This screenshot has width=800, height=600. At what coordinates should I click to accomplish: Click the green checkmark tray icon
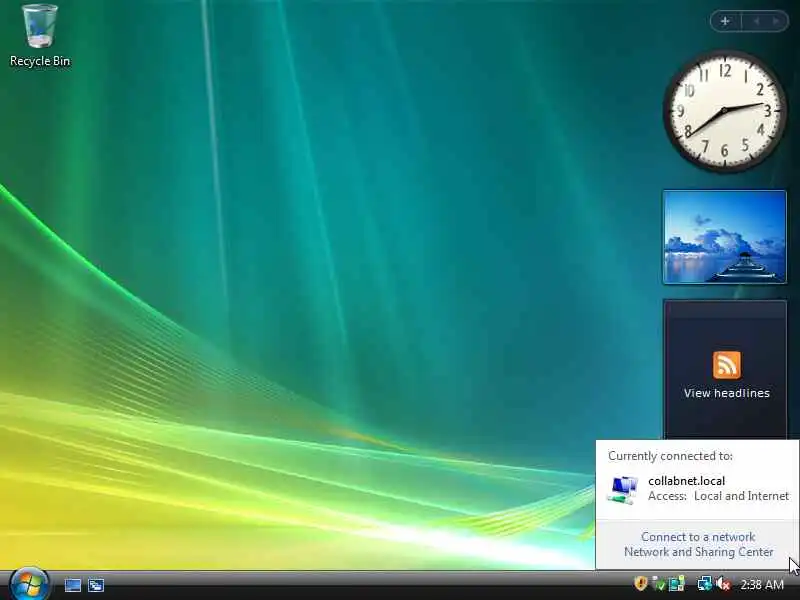(x=659, y=584)
